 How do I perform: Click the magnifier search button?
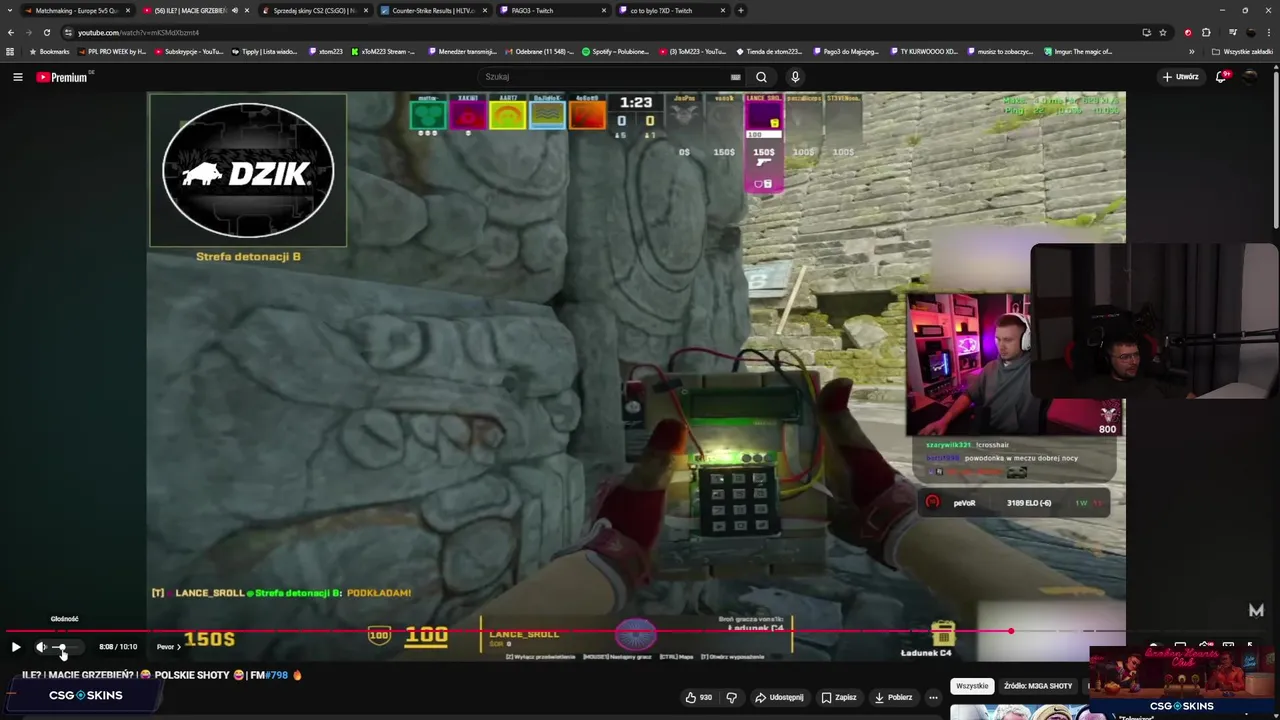pyautogui.click(x=761, y=77)
